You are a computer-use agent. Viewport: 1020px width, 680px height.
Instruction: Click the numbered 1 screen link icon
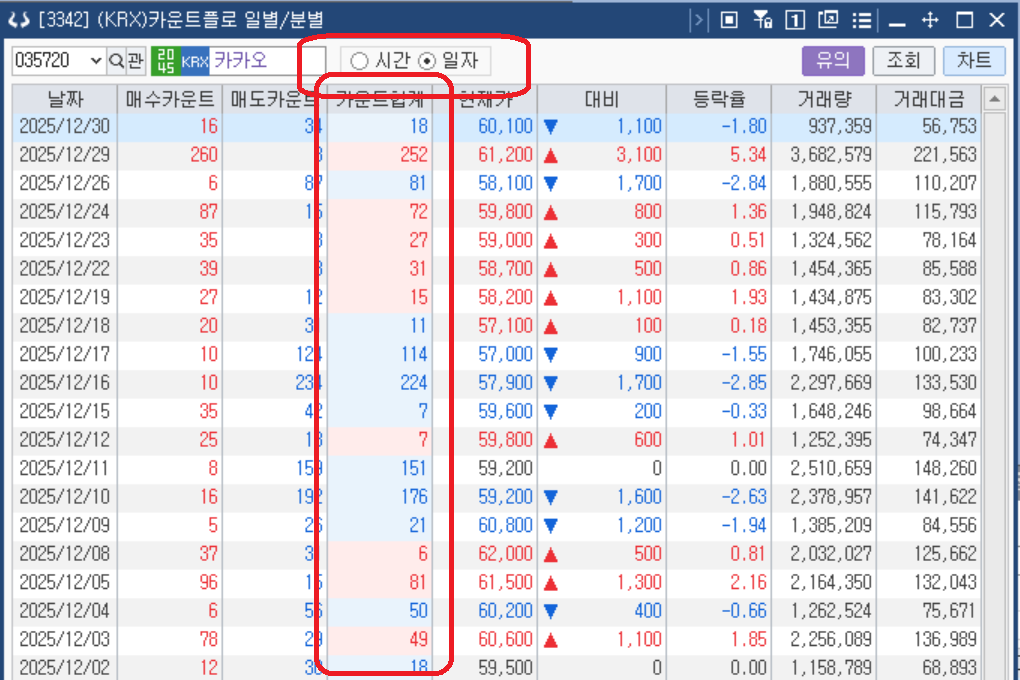795,20
